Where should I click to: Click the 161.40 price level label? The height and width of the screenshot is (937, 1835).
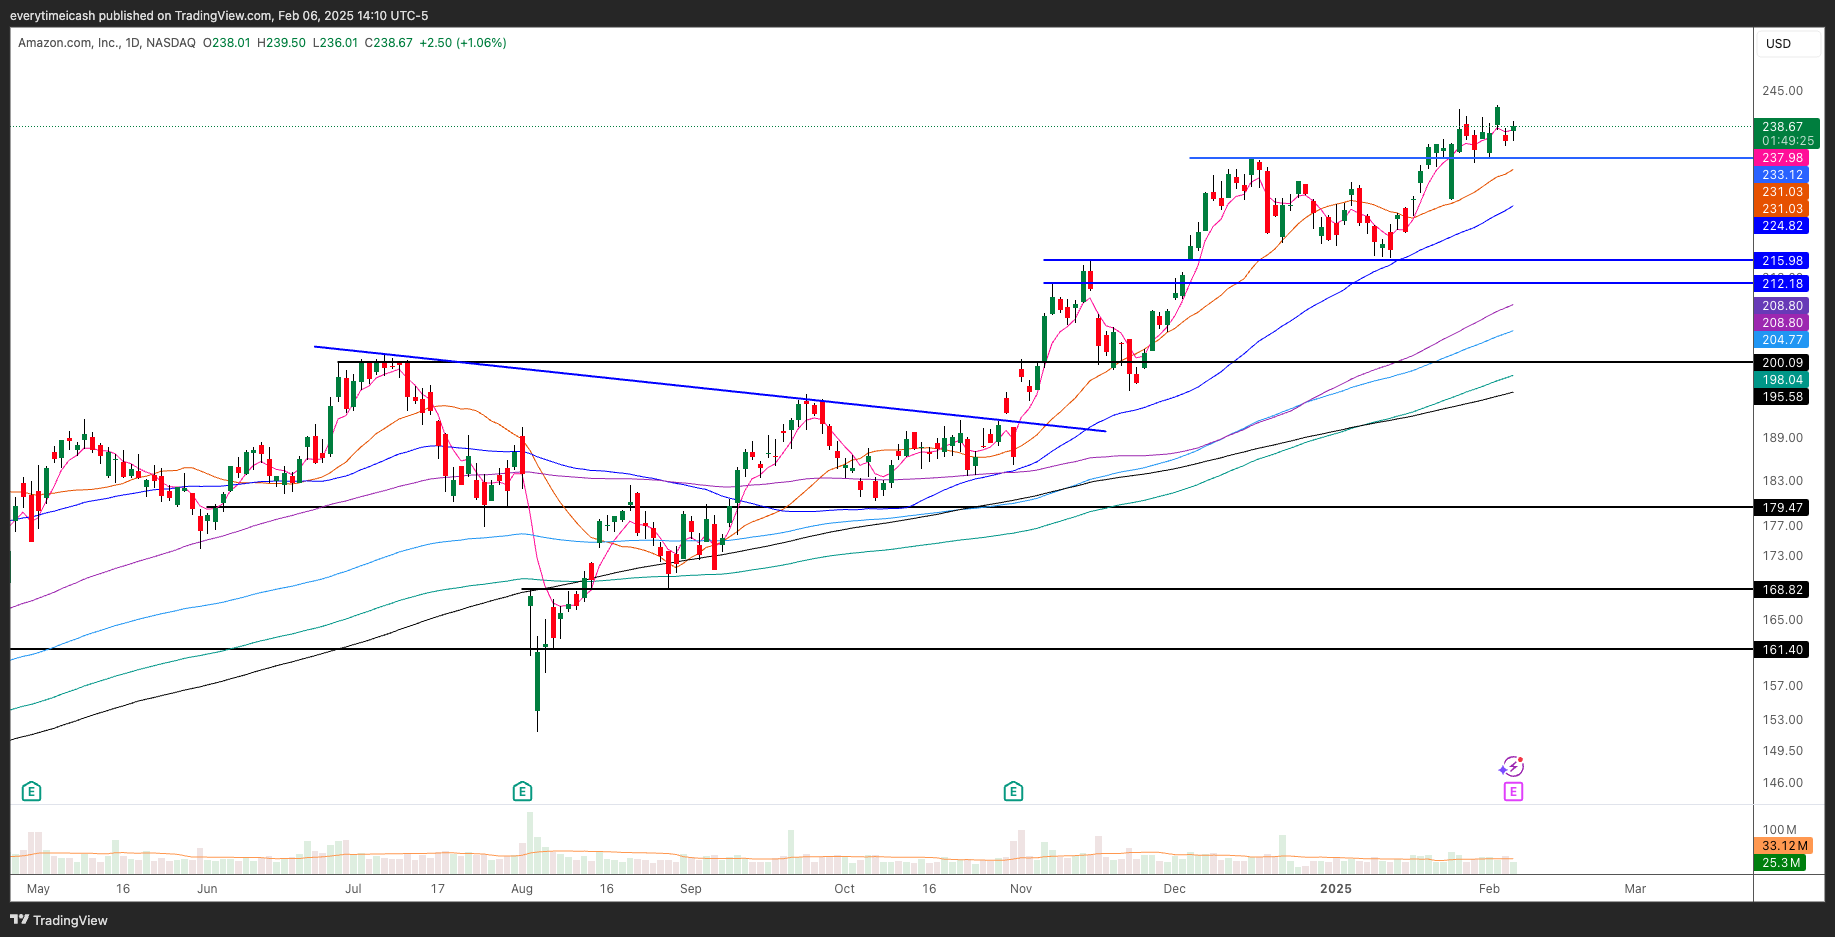pyautogui.click(x=1782, y=650)
